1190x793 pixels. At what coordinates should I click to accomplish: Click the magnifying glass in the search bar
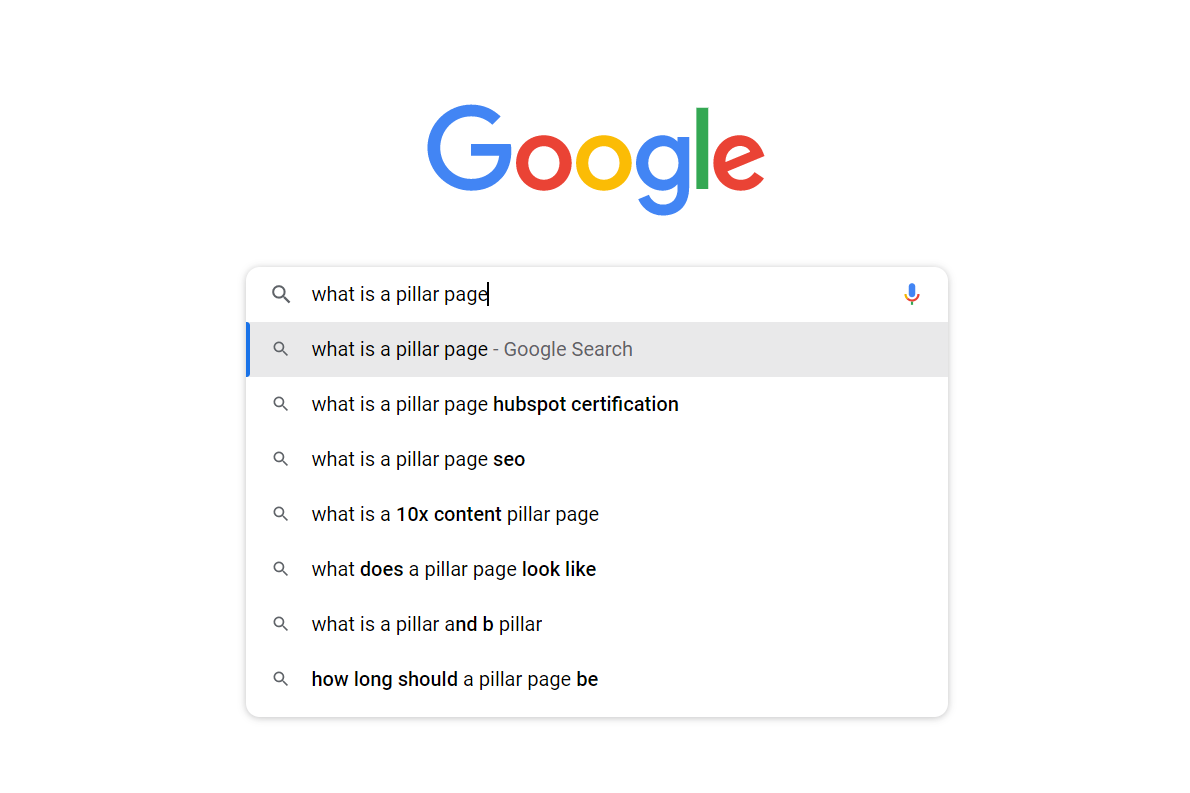coord(281,294)
